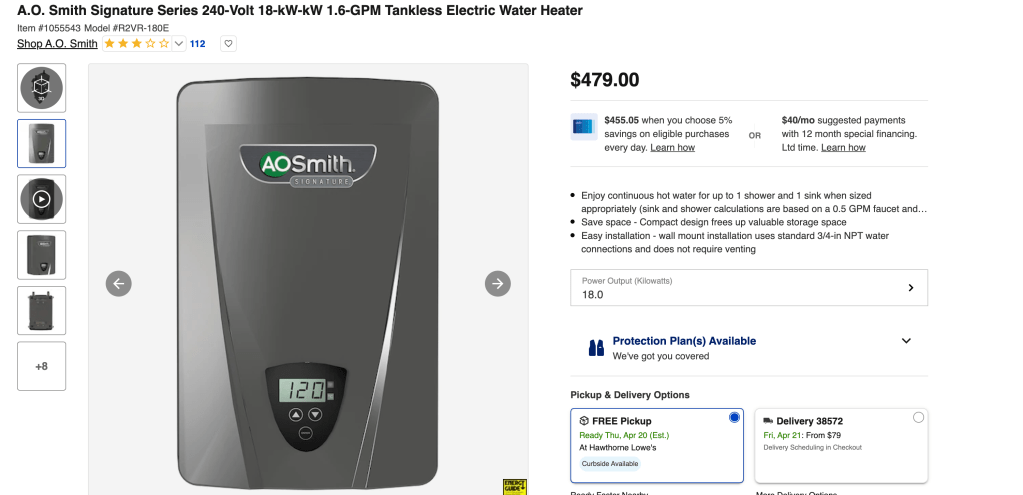Select the rear view heater thumbnail
Viewport: 1023px width, 495px height.
[41, 310]
